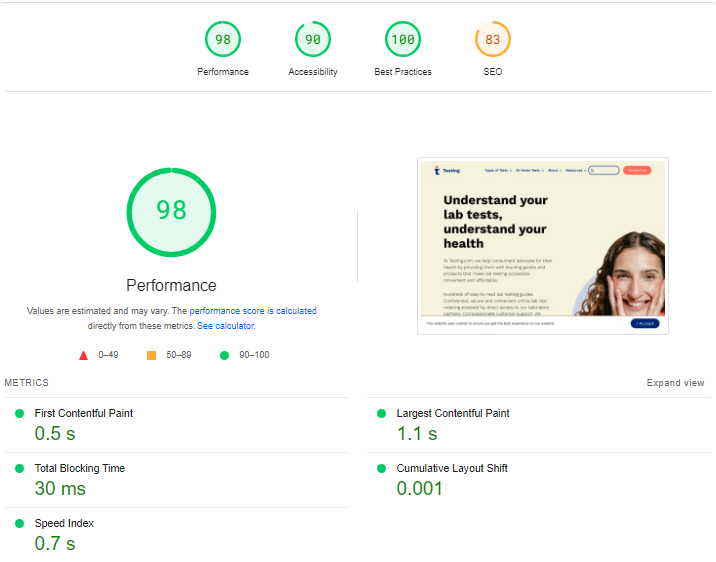Open the 'See calculator' link
This screenshot has width=716, height=562.
tap(226, 326)
